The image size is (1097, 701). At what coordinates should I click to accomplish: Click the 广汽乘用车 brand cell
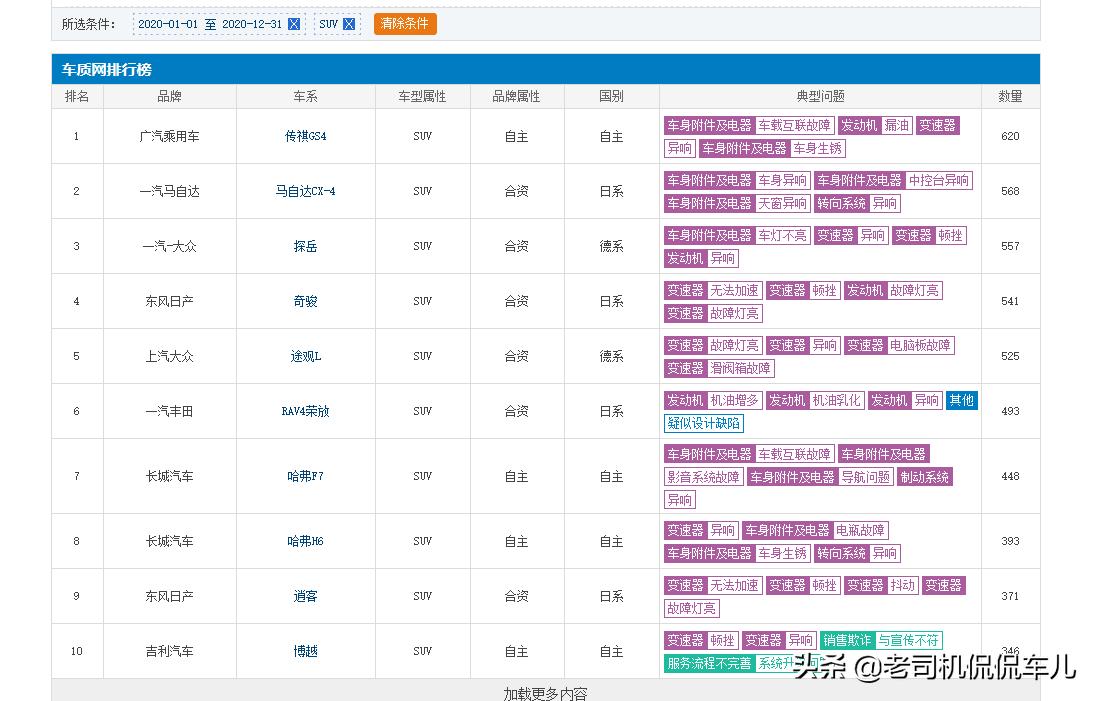point(169,136)
